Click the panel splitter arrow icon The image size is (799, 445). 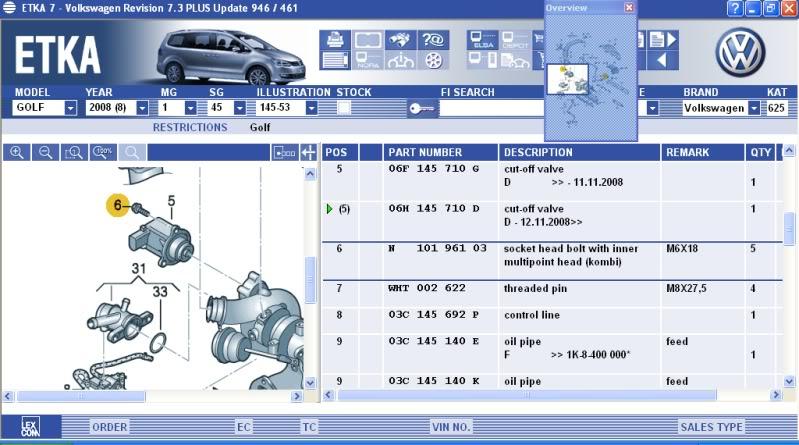[x=309, y=152]
